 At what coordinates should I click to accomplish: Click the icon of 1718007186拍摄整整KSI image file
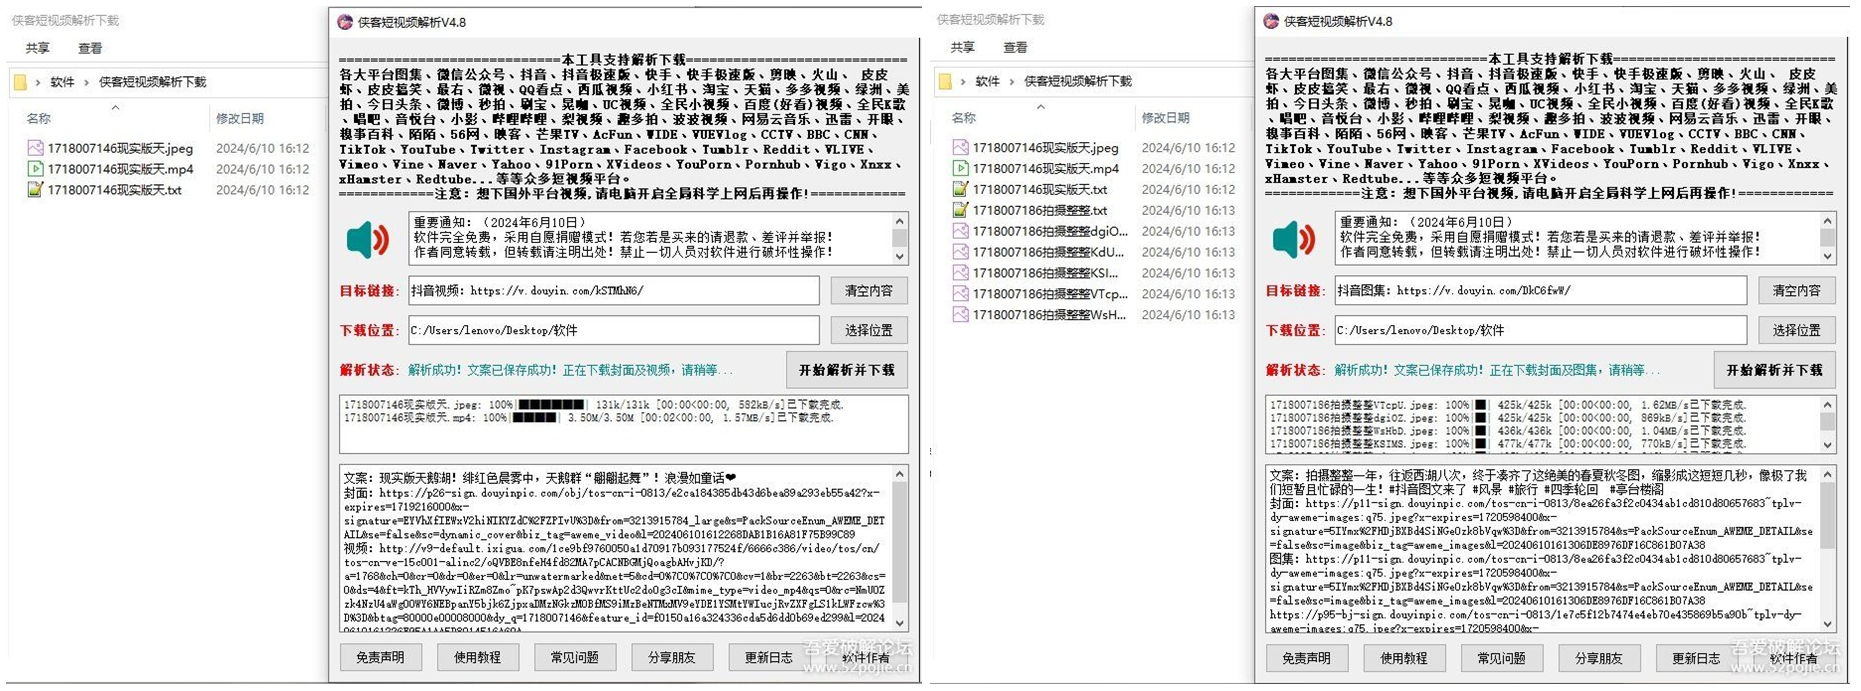pos(960,273)
